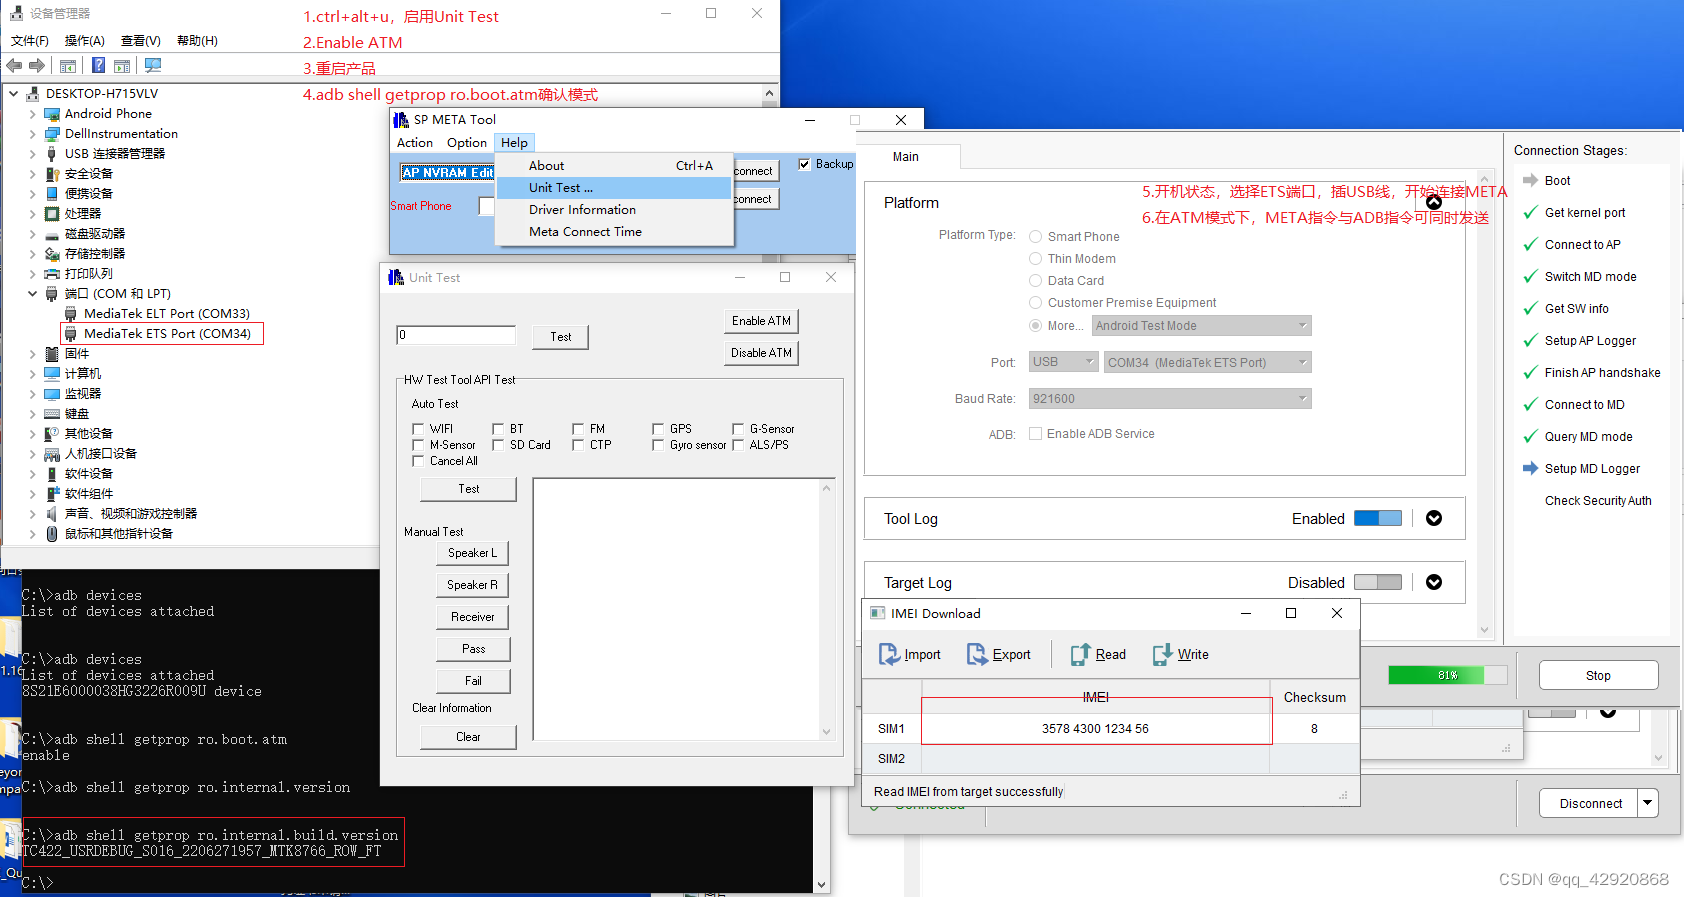Screen dimensions: 1684x897
Task: Click the Speaker L manual test button
Action: tap(472, 553)
